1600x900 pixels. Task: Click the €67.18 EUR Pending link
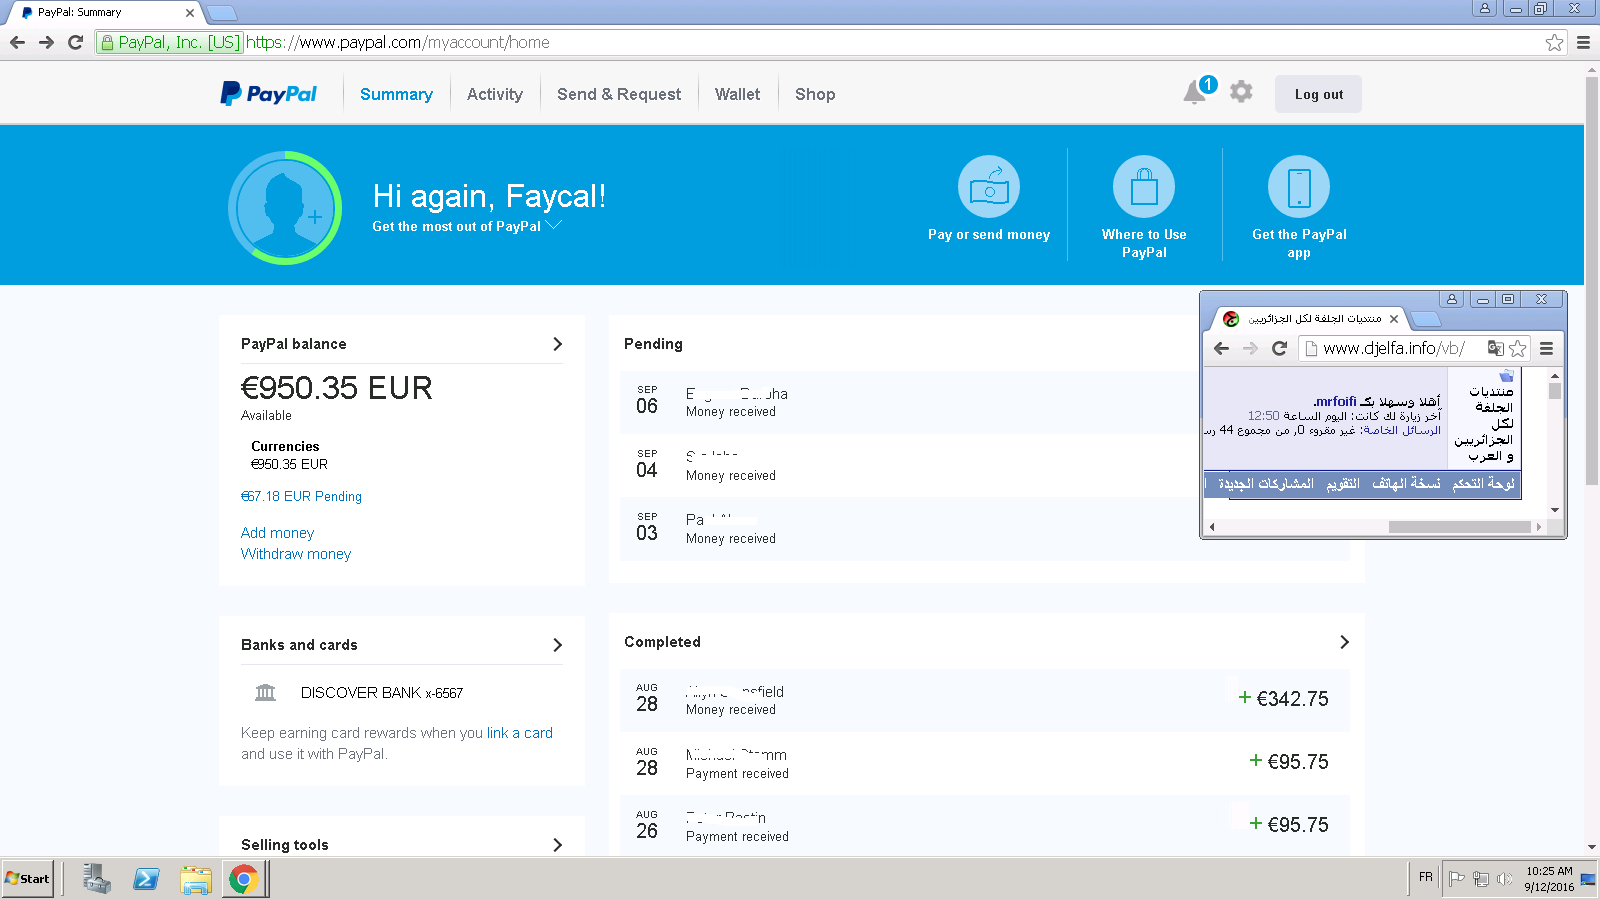(301, 496)
